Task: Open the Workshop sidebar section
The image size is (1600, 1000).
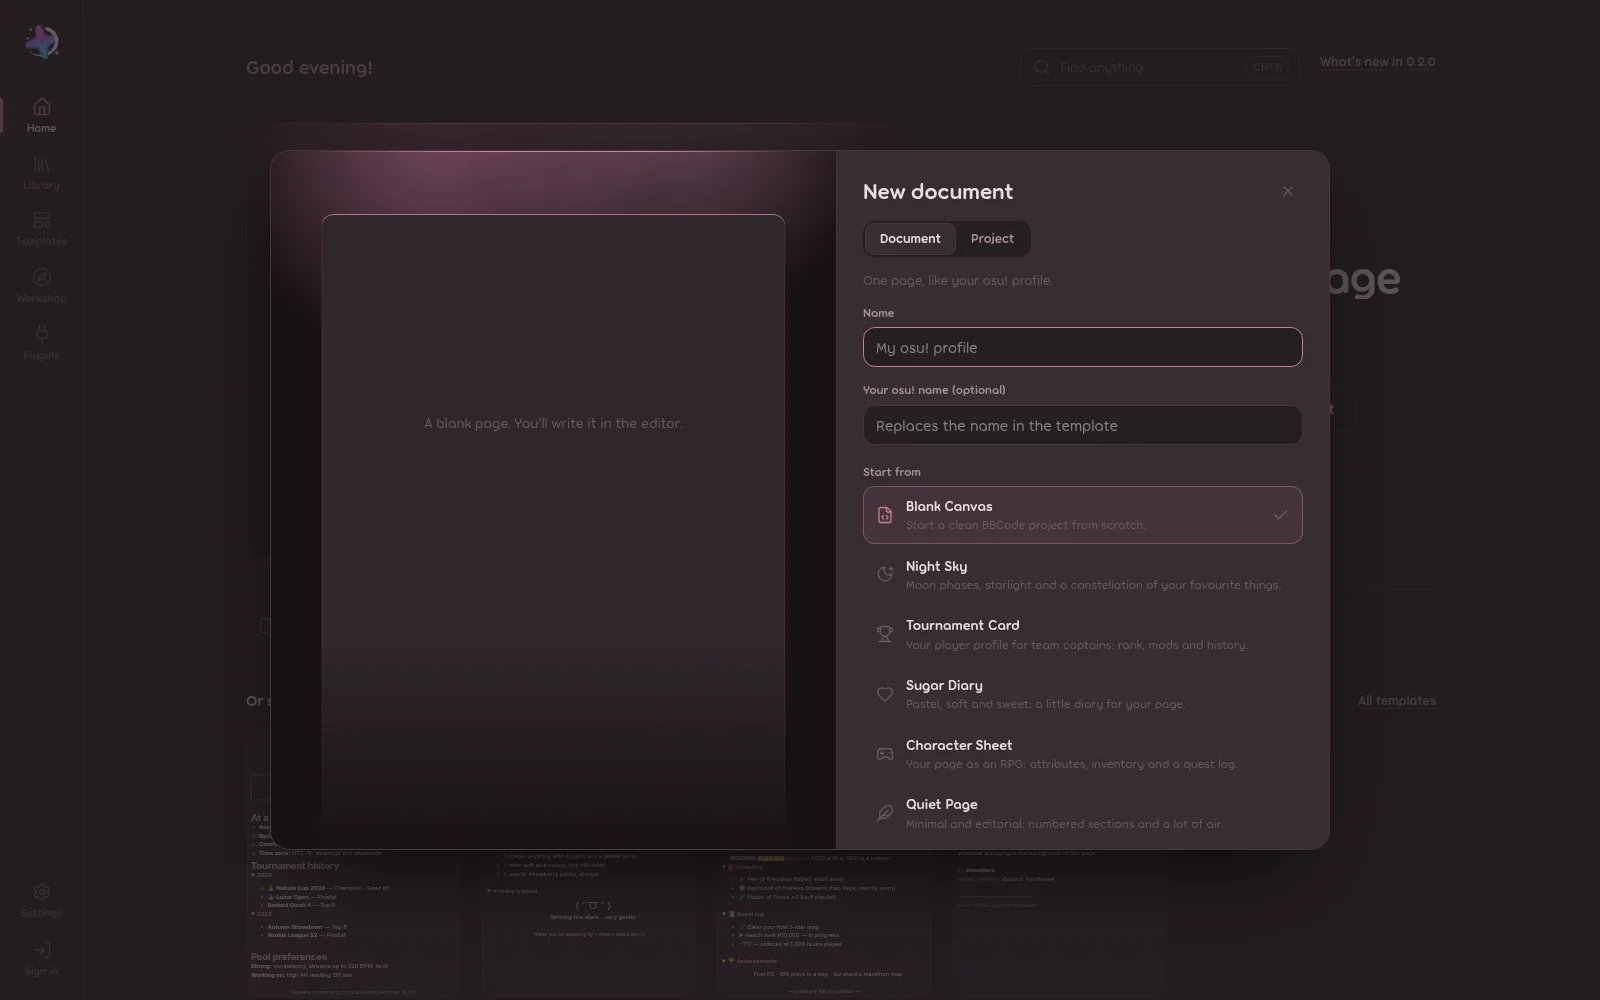Action: [41, 286]
